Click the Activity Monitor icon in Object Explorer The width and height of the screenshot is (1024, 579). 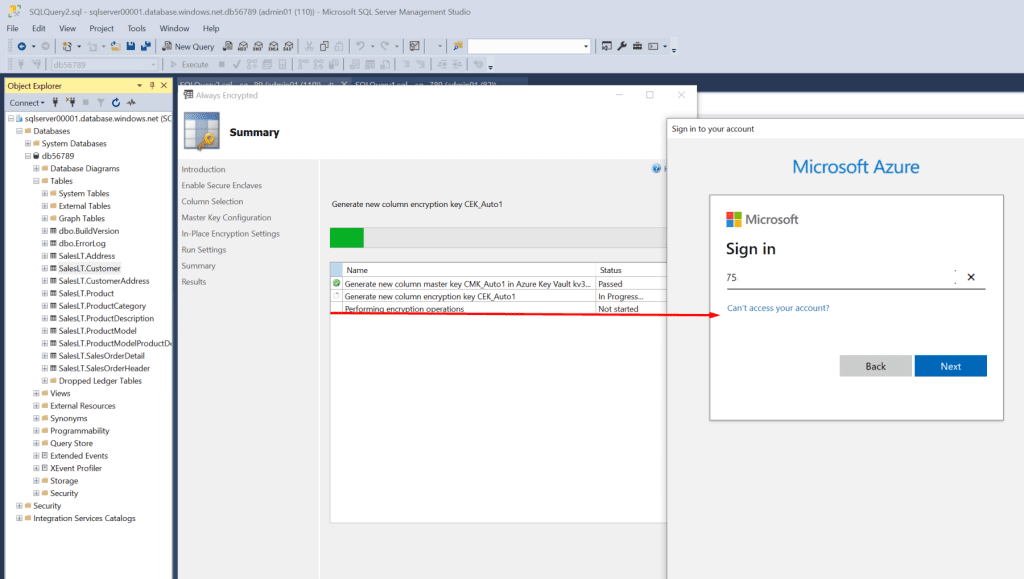pyautogui.click(x=131, y=102)
